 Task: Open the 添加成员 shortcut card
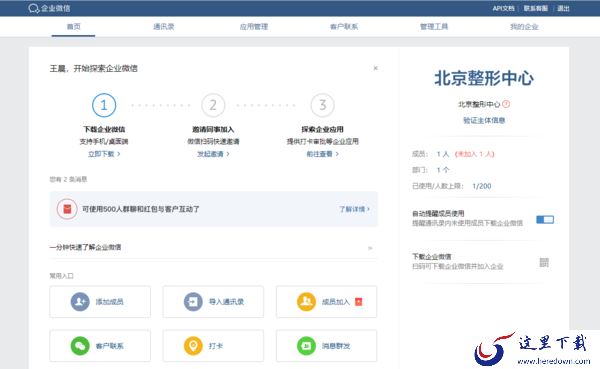100,302
